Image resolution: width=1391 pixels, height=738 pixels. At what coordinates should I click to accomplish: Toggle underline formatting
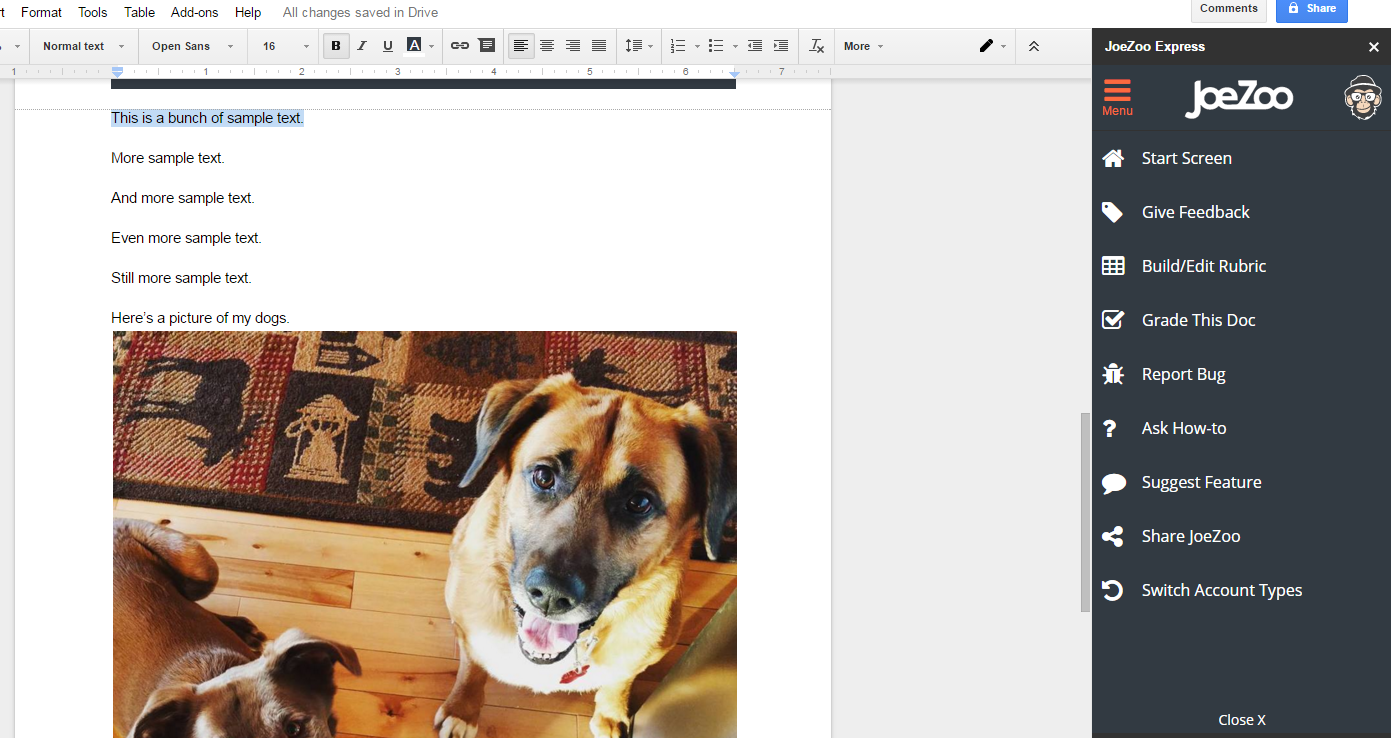tap(388, 46)
